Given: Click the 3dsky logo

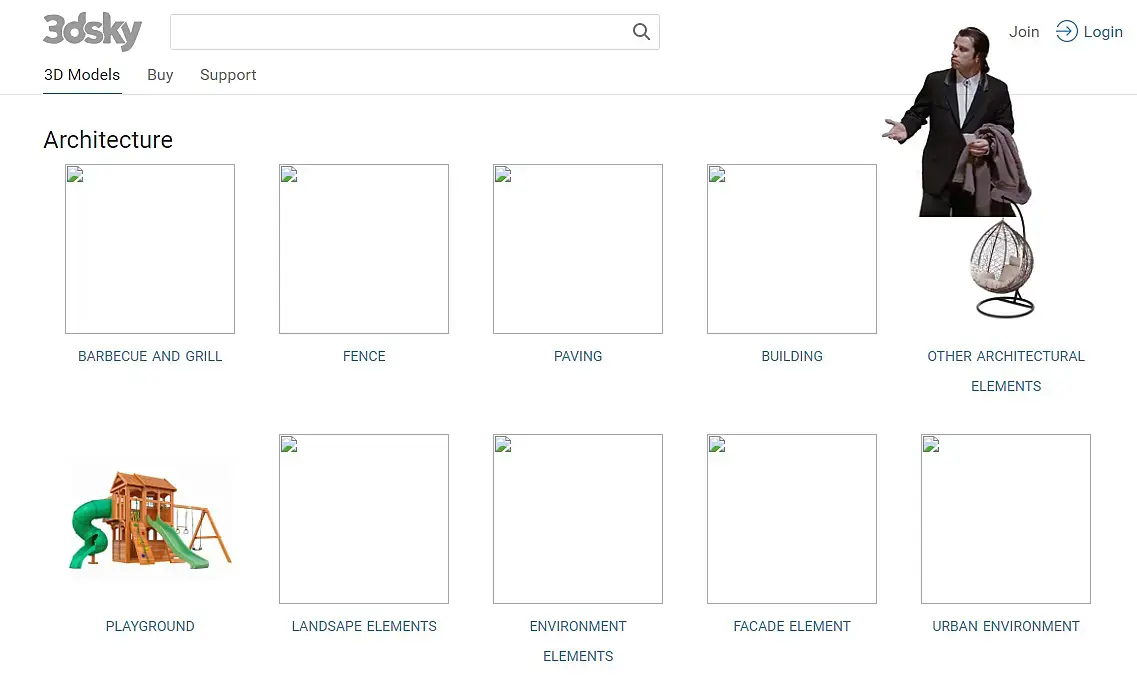Looking at the screenshot, I should (92, 31).
